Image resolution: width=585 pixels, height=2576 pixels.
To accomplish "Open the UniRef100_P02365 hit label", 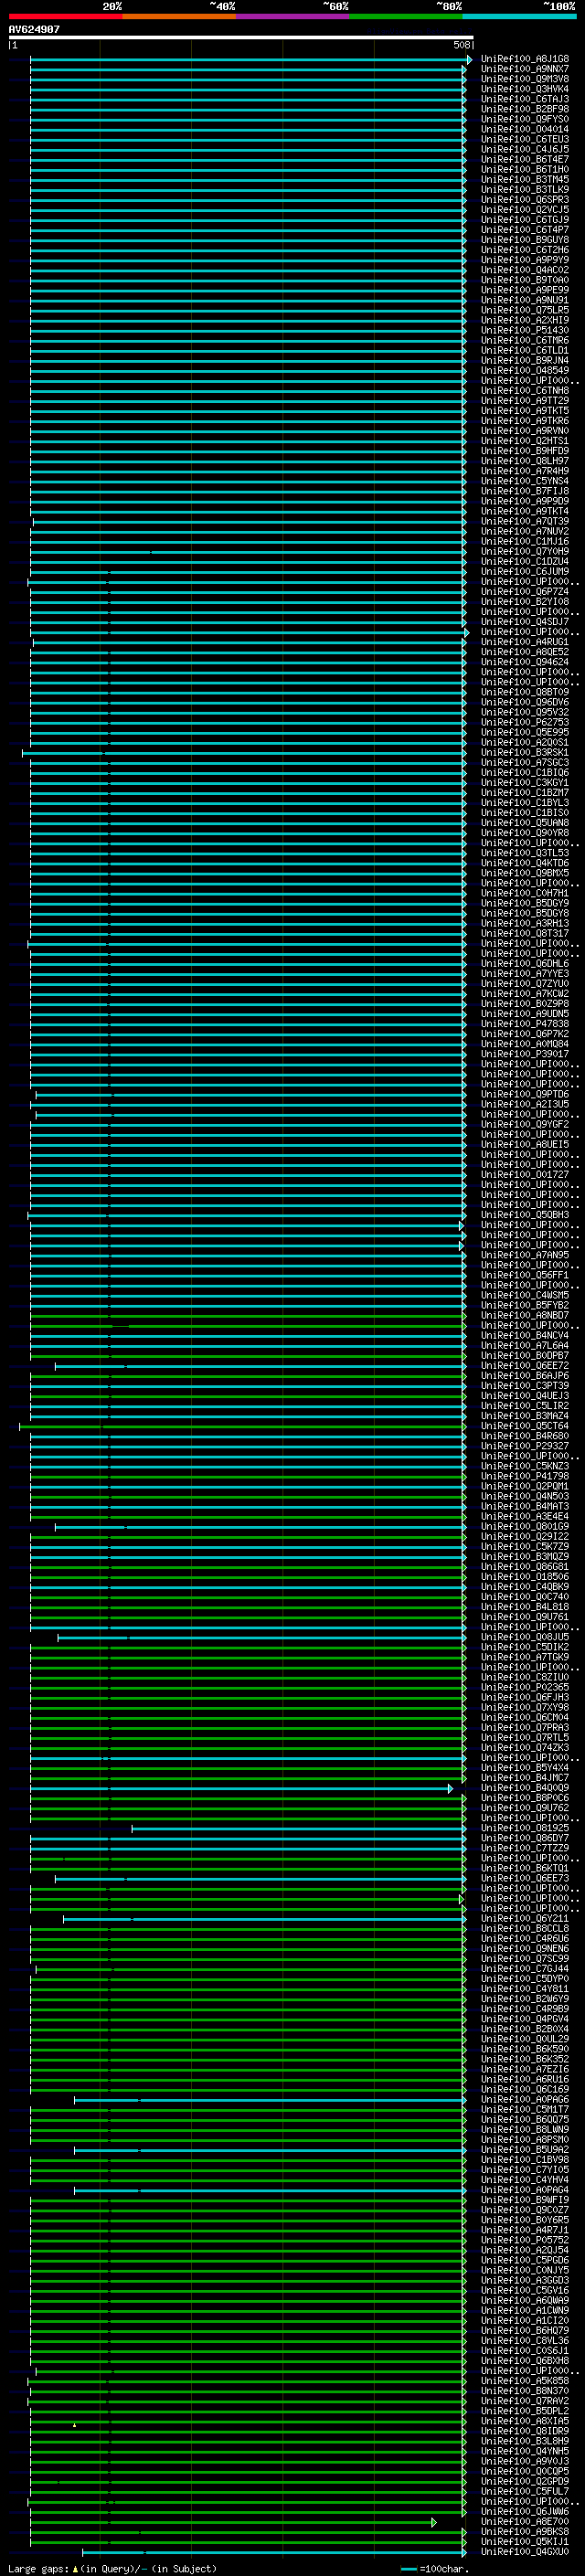I will (x=524, y=1687).
